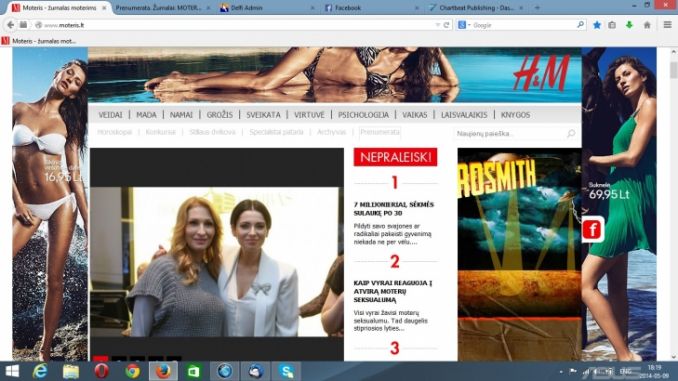Expand the search engine selector dropdown
The width and height of the screenshot is (678, 381).
tap(464, 25)
